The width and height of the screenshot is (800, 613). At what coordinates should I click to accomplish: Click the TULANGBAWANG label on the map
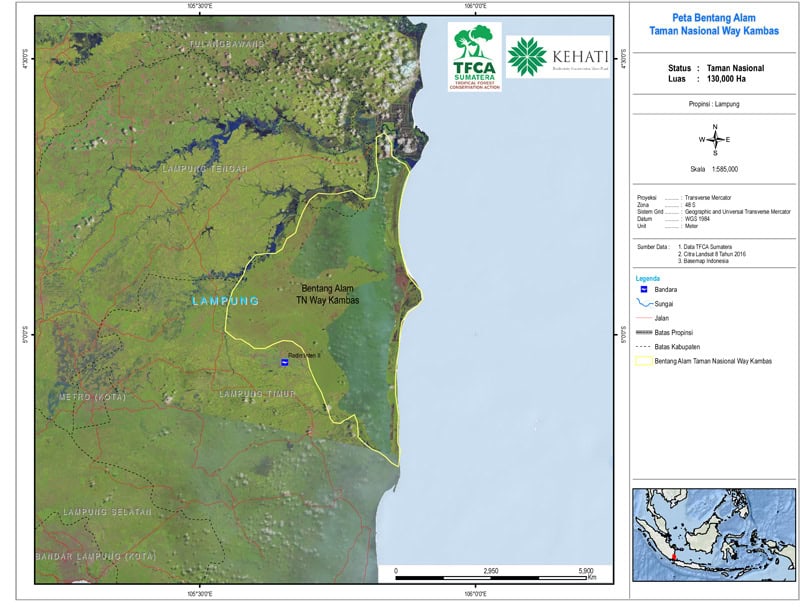coord(229,45)
